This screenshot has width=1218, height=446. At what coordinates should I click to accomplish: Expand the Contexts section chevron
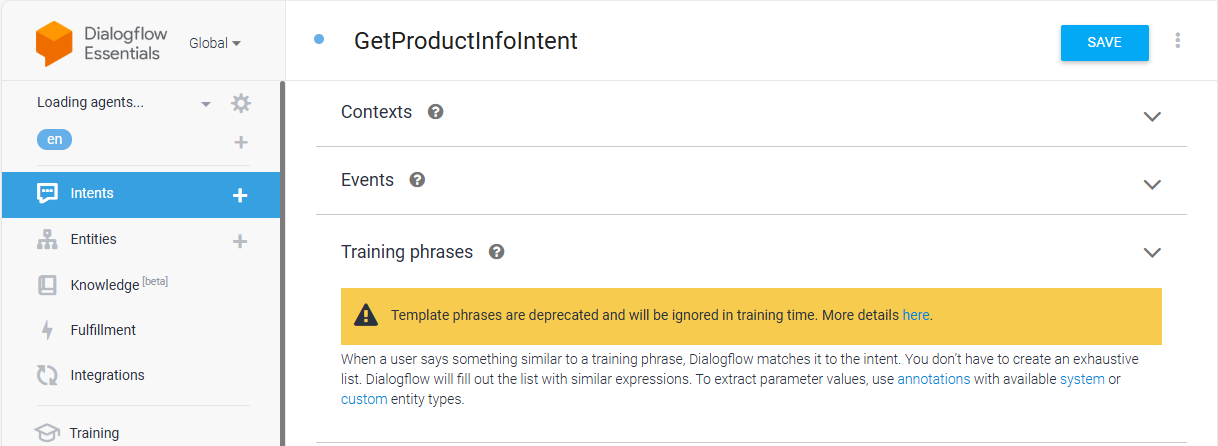point(1152,116)
